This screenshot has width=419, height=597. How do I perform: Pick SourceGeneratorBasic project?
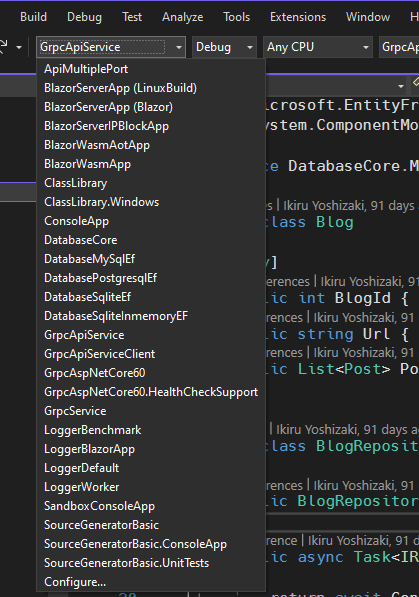[151, 525]
